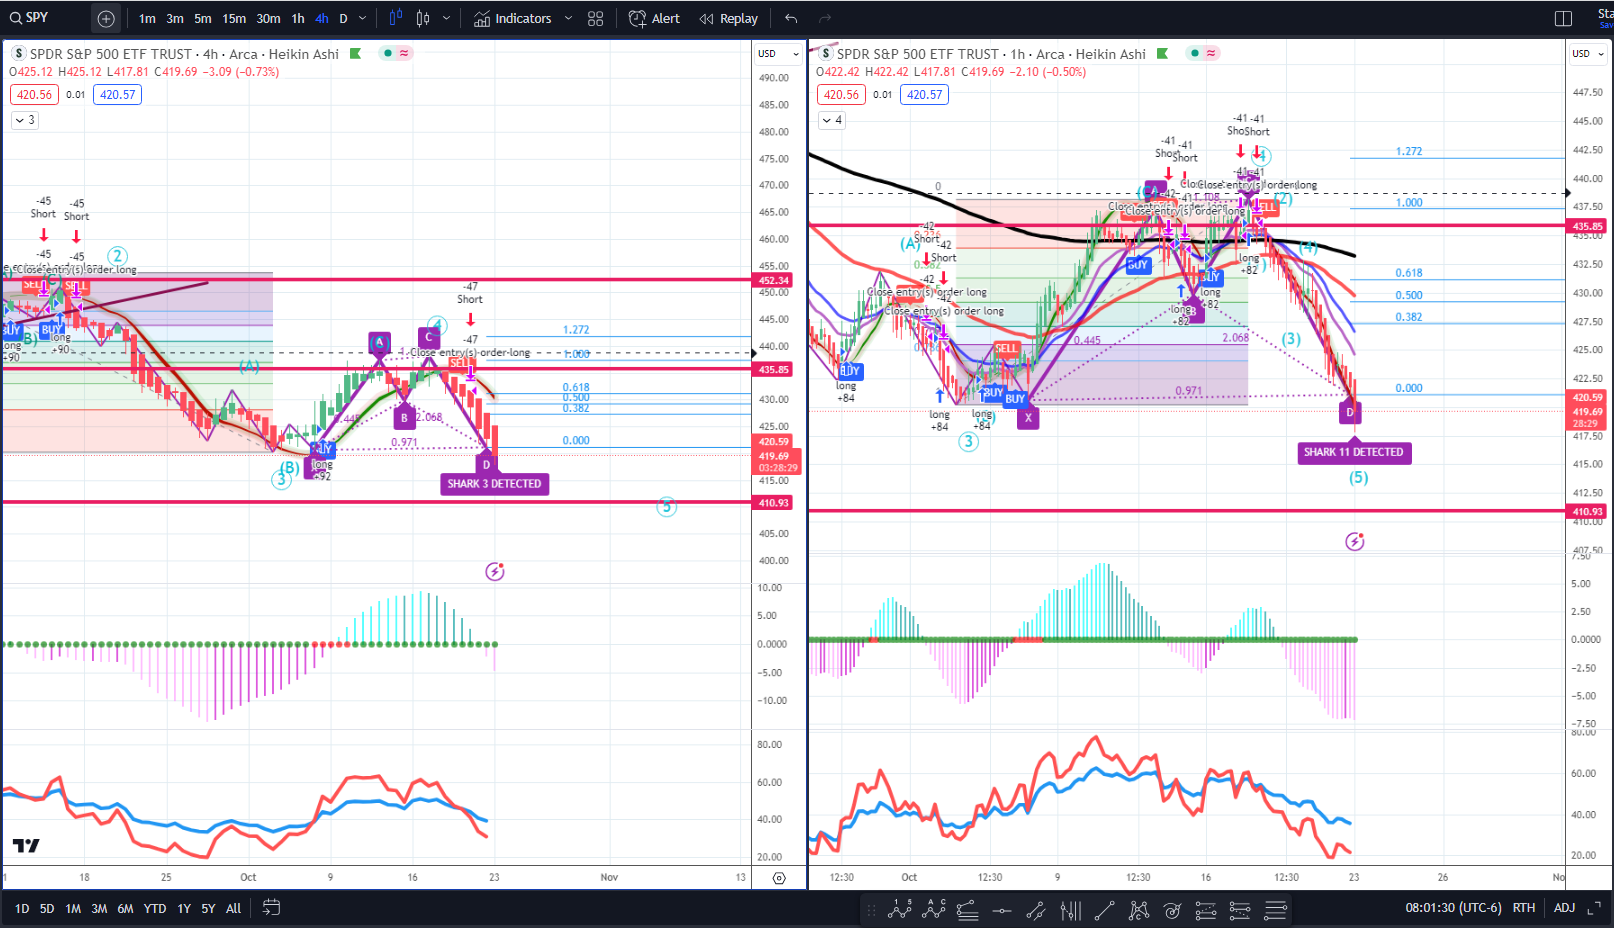This screenshot has width=1614, height=928.
Task: Open the Indicators menu
Action: pos(512,18)
